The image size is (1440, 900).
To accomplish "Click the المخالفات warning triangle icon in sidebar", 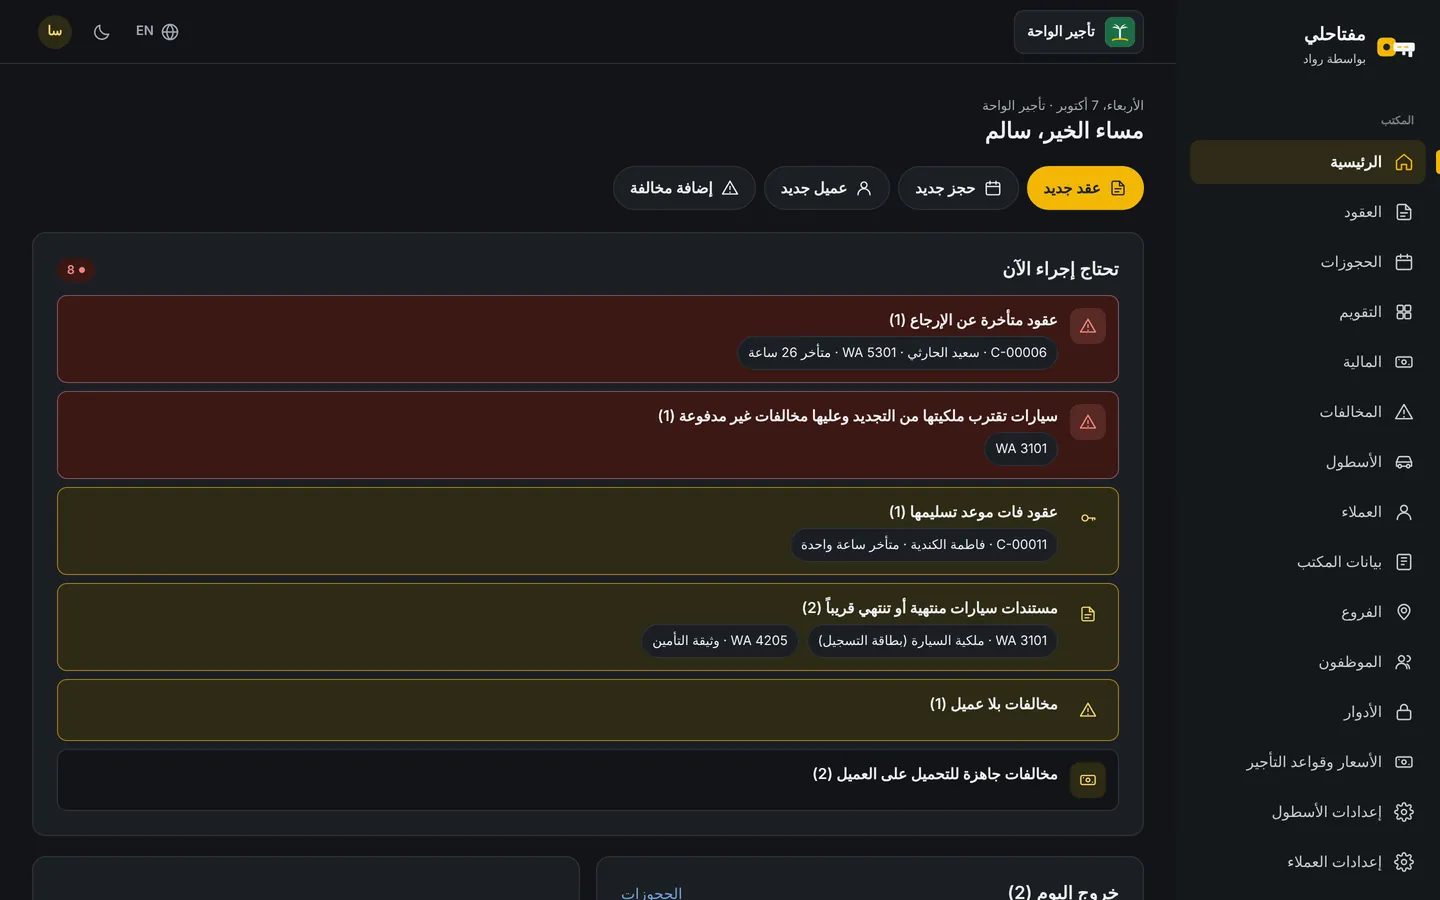I will click(1404, 412).
